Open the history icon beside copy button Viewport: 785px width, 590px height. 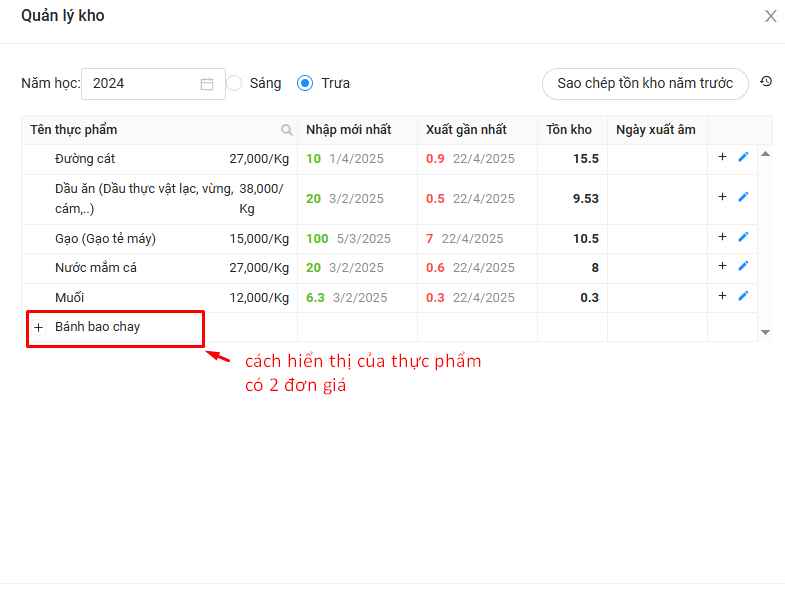pyautogui.click(x=766, y=82)
